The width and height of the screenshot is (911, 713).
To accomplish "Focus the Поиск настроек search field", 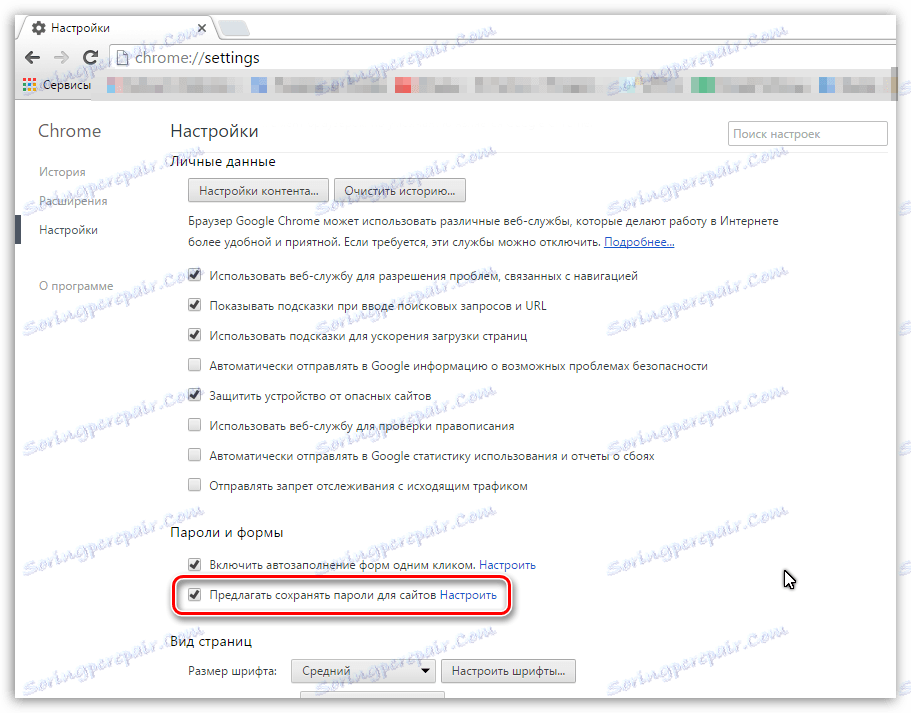I will pyautogui.click(x=807, y=134).
